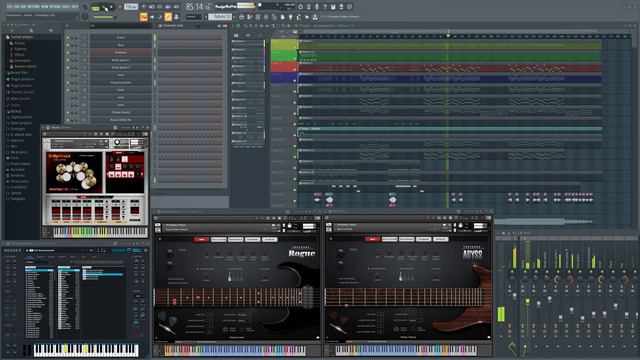Expand the Plugin presets browser folder
The height and width of the screenshot is (360, 640).
pyautogui.click(x=21, y=85)
